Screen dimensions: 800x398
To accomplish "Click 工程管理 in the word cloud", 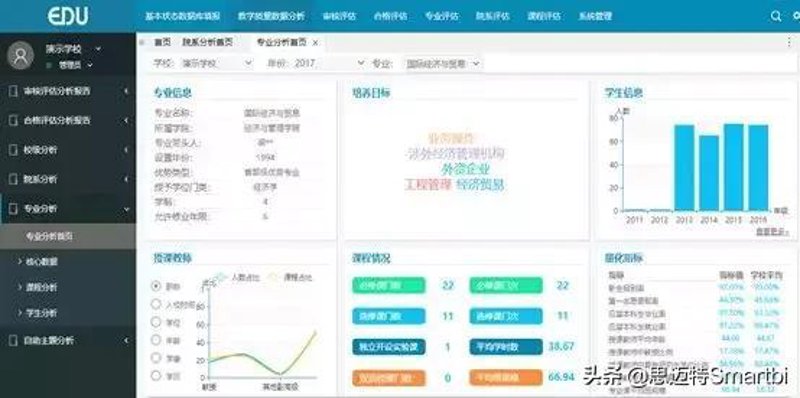I will [x=429, y=184].
